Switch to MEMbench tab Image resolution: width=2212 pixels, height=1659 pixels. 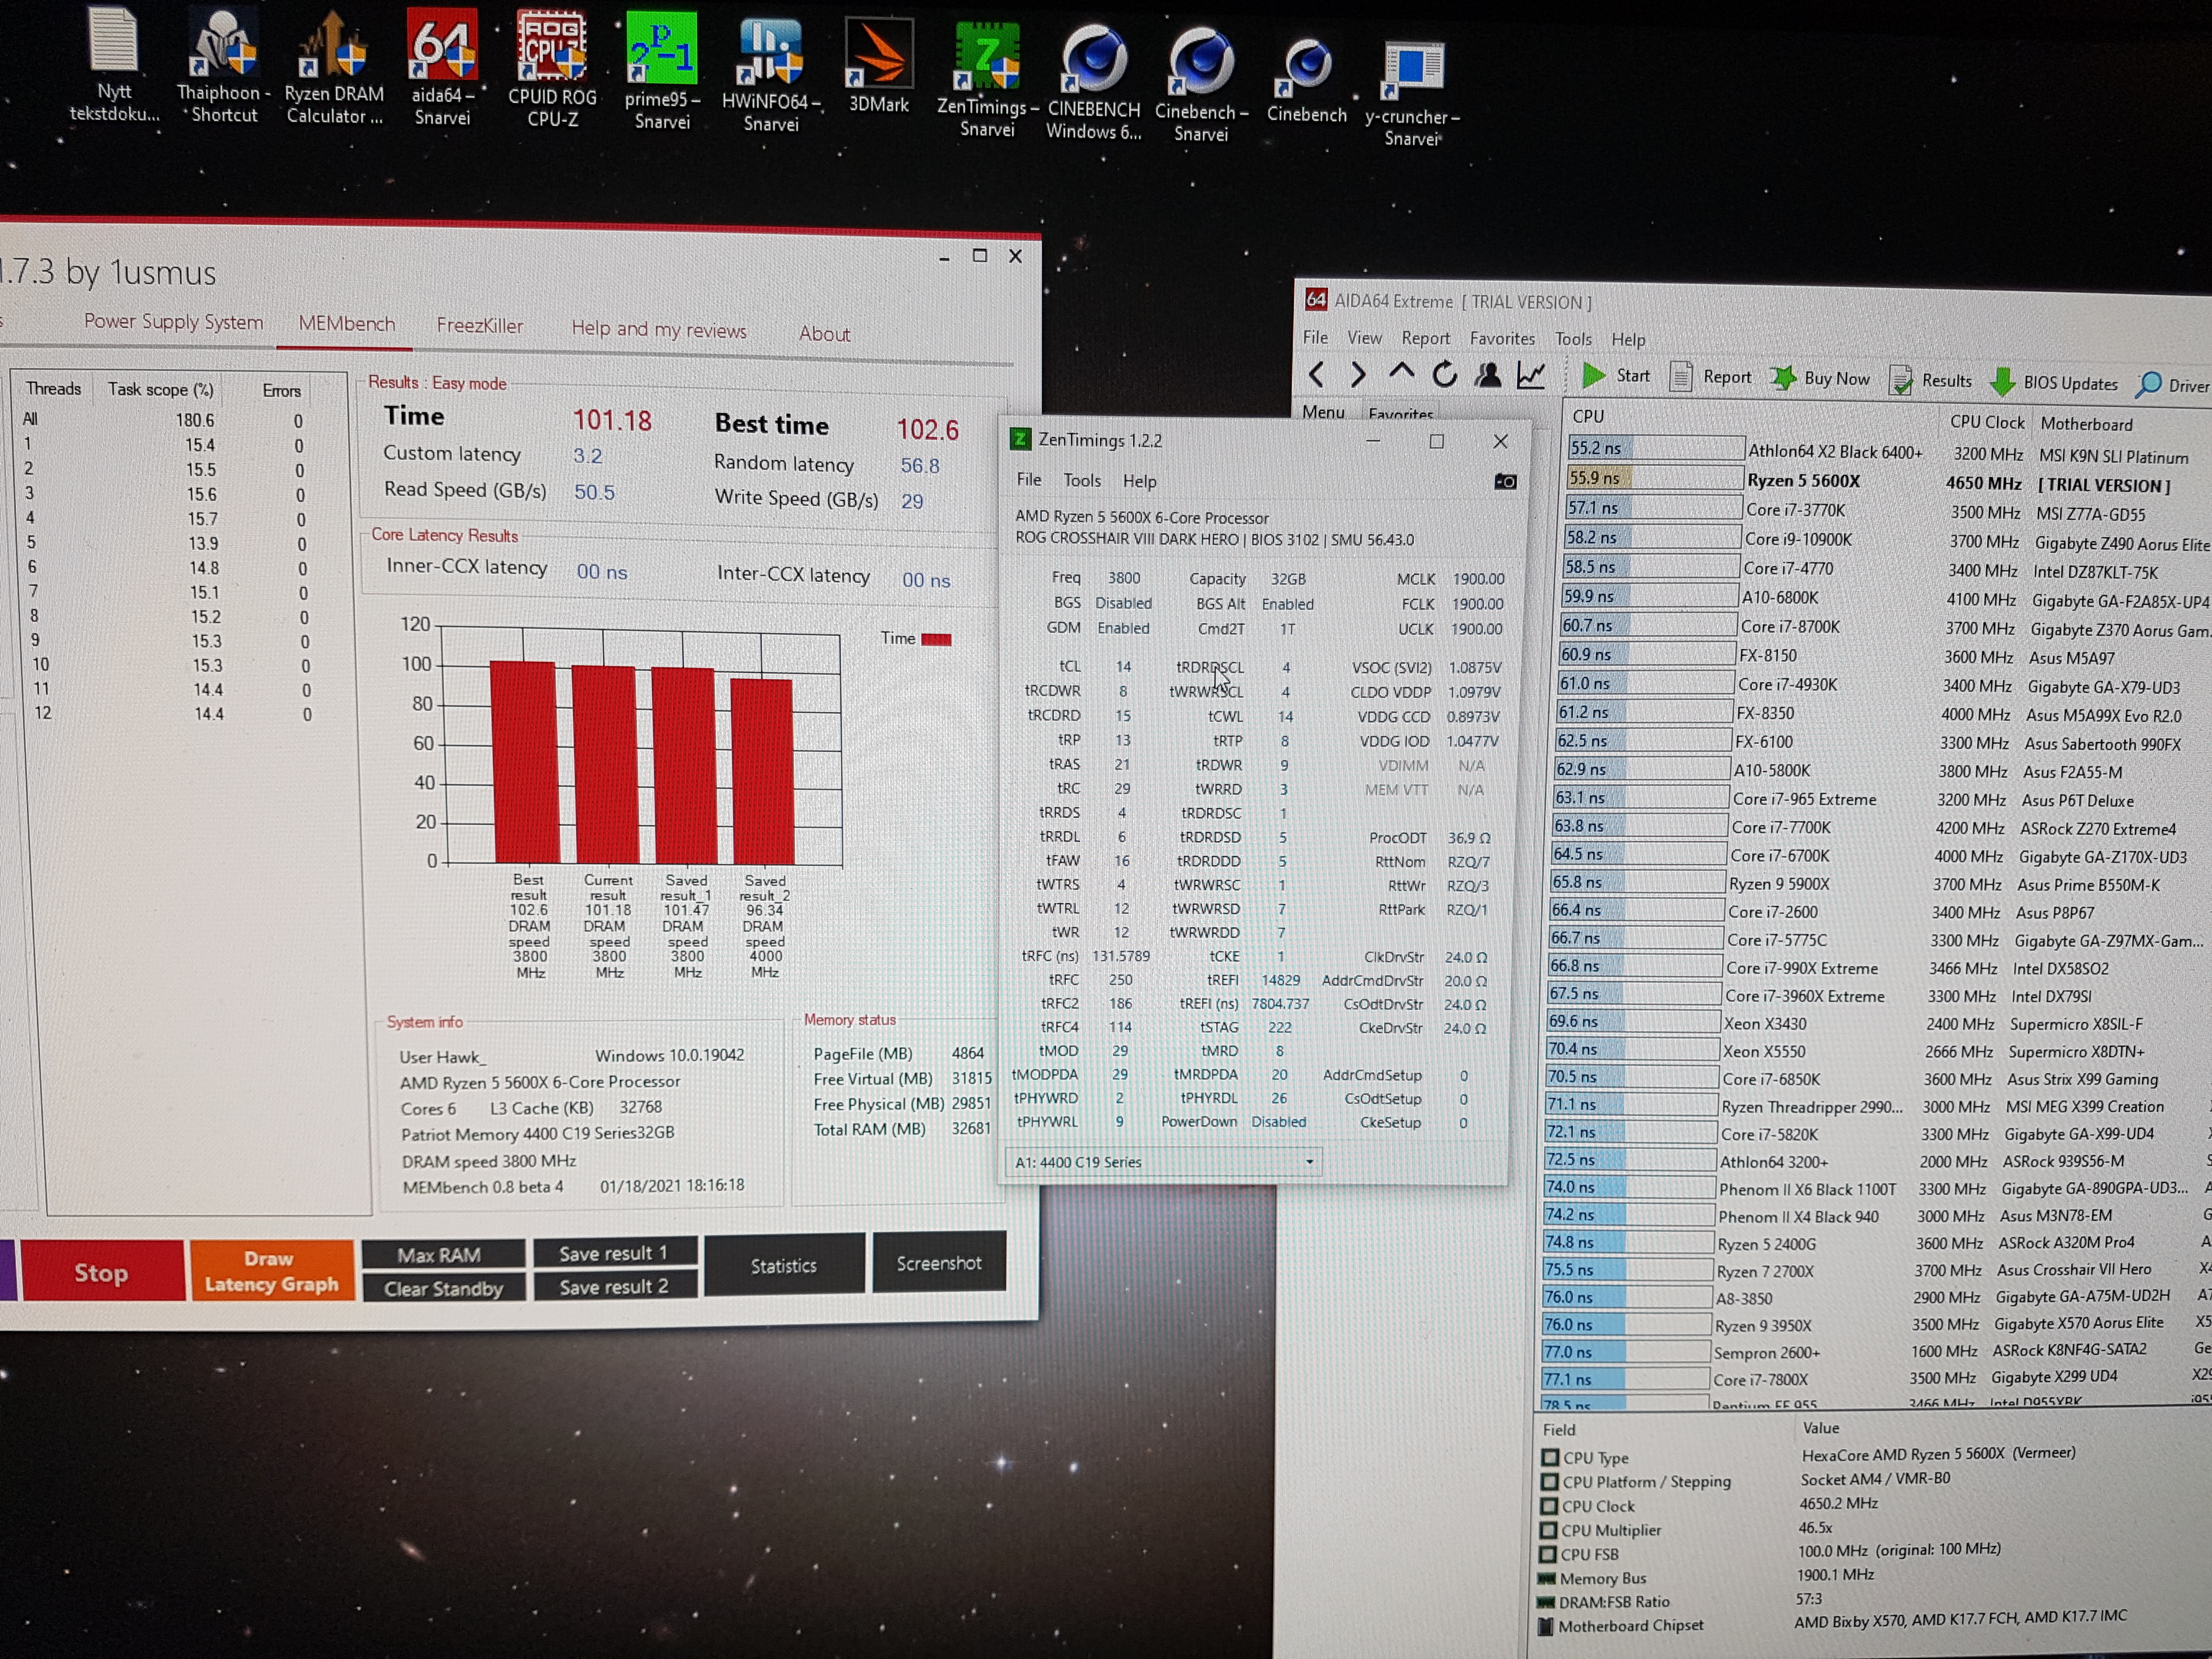[346, 324]
